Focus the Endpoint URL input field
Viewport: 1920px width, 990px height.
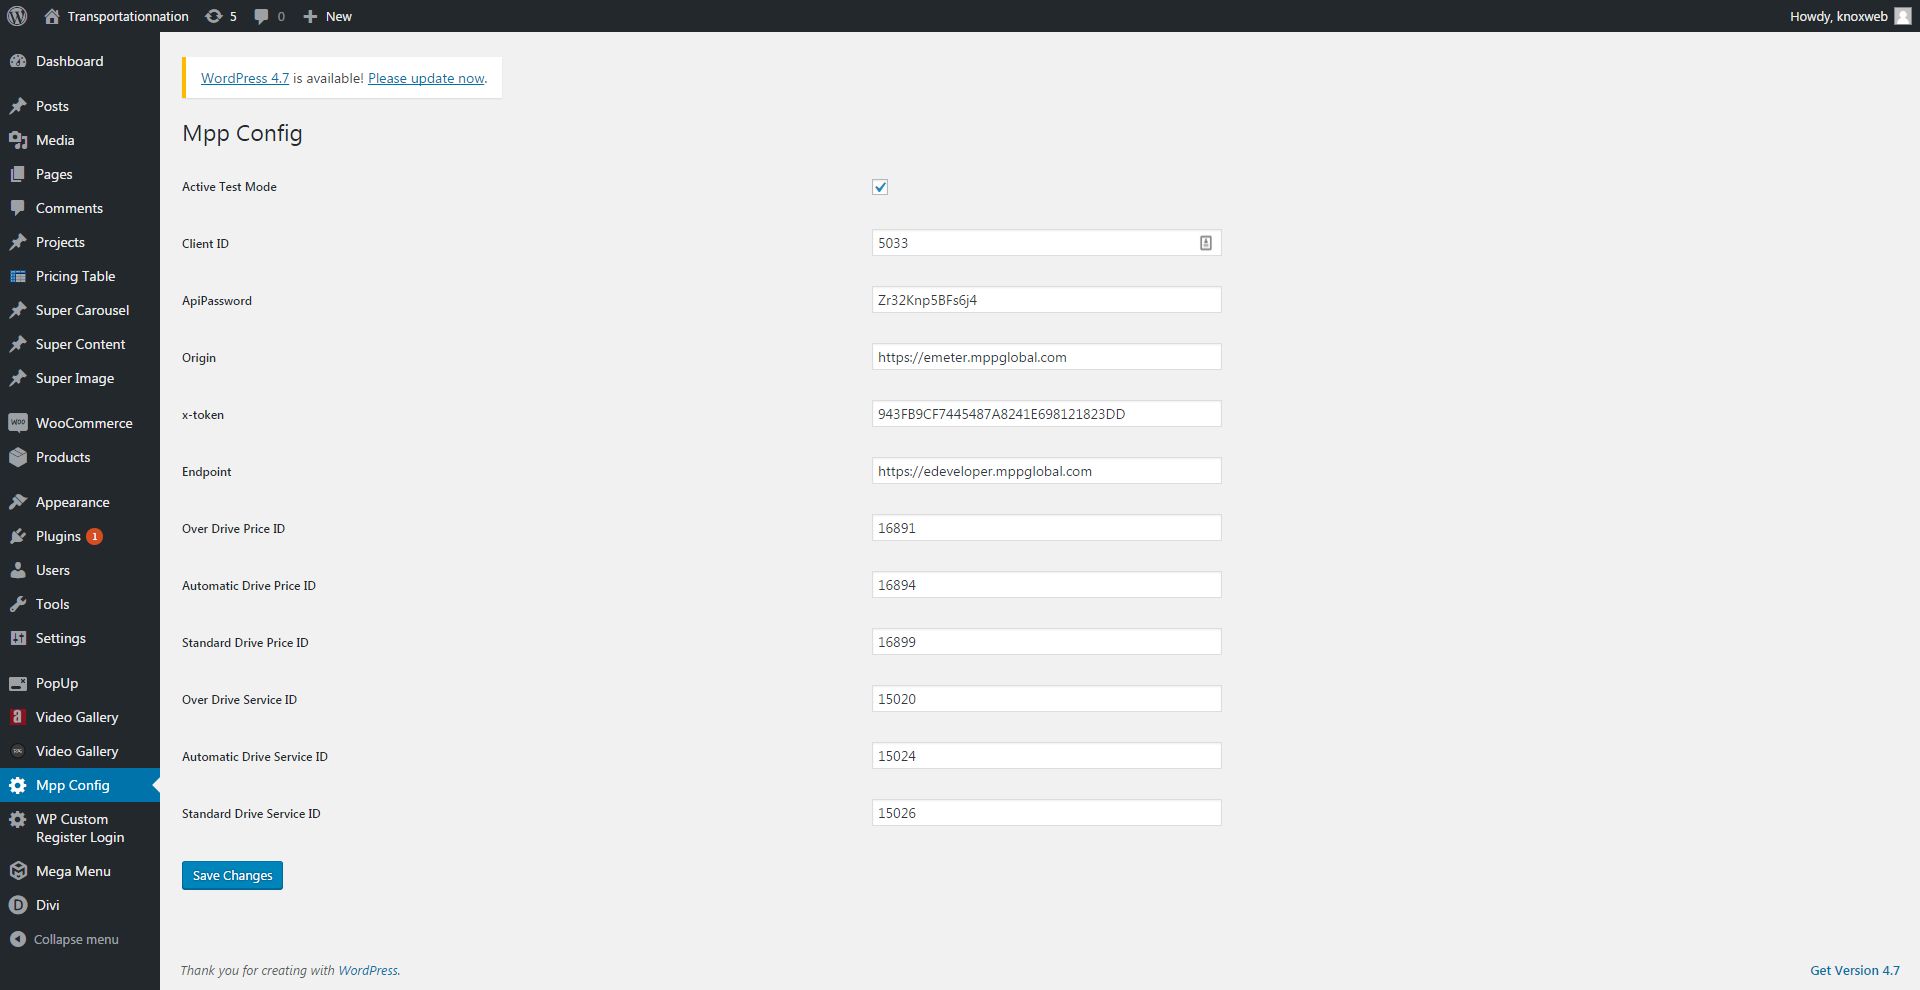coord(1046,471)
